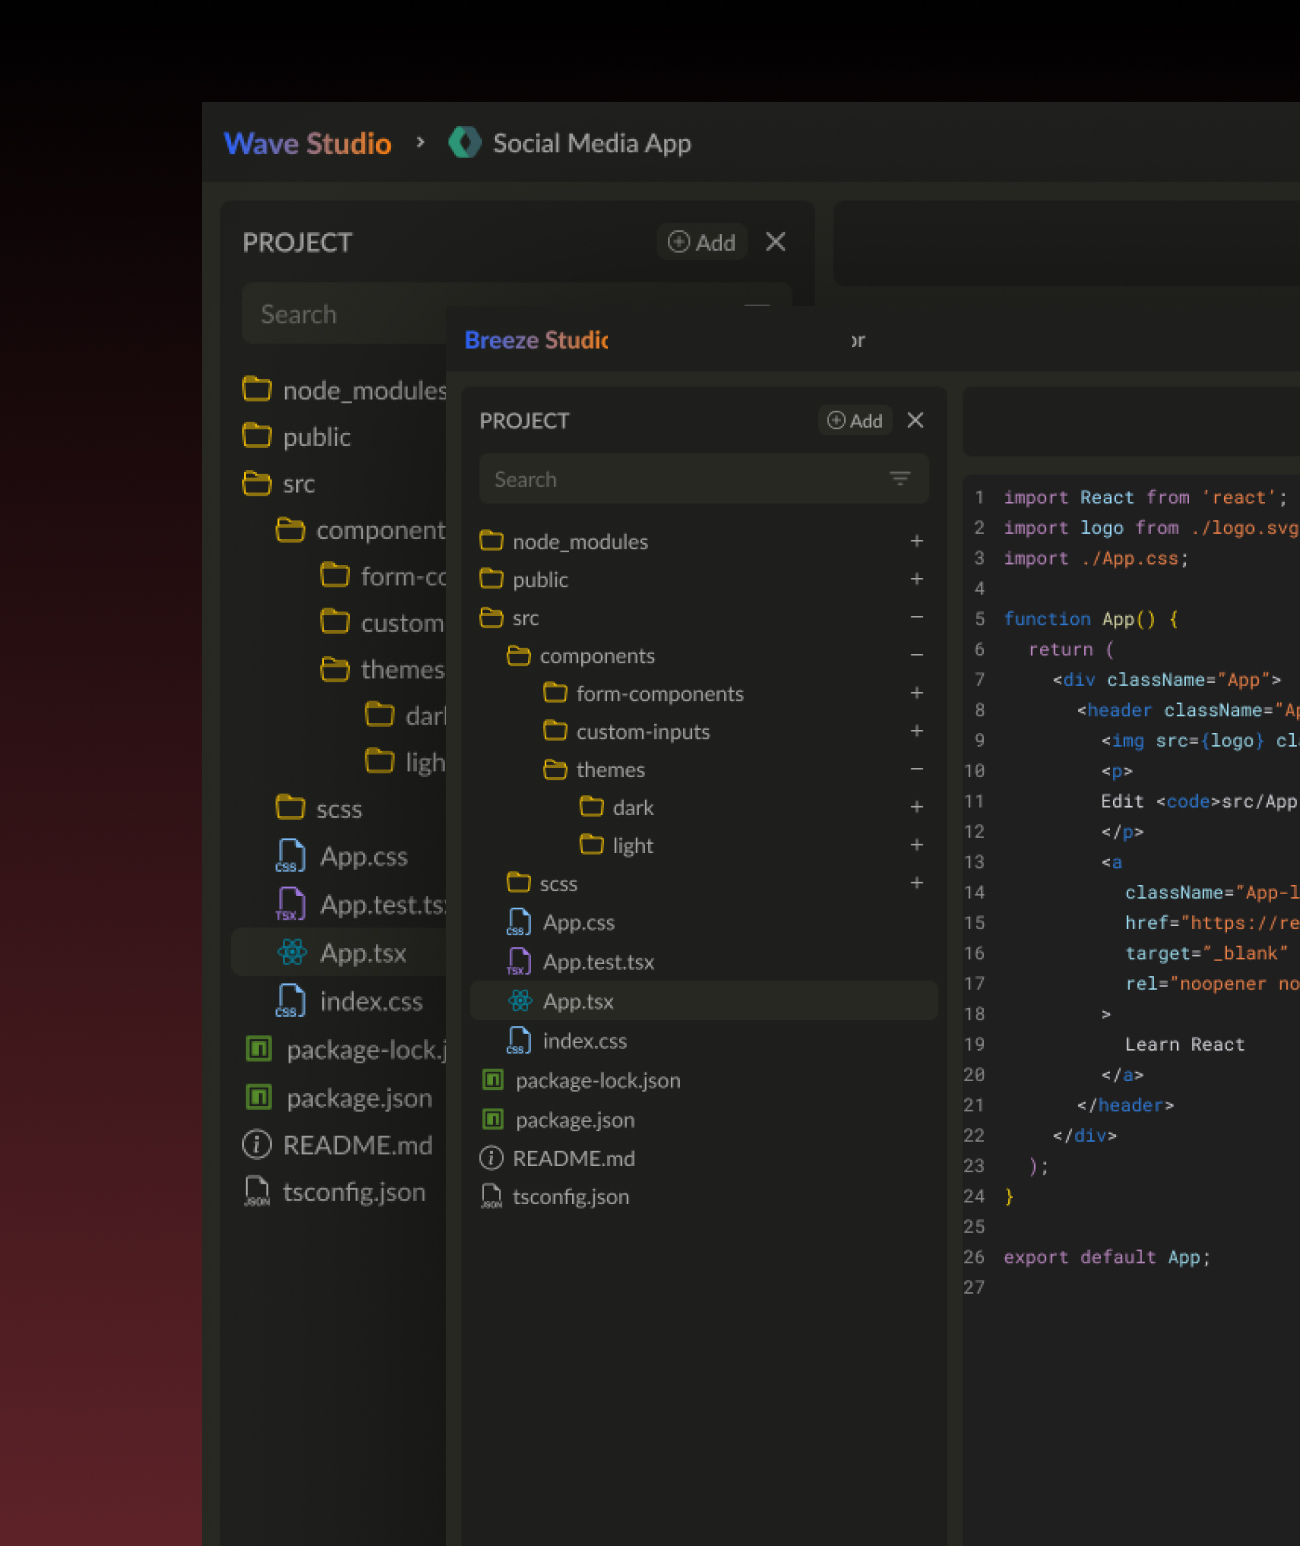Screen dimensions: 1300x1546
Task: Click the TSX file icon beside App.test.tsx in Breeze Studio
Action: coord(518,962)
